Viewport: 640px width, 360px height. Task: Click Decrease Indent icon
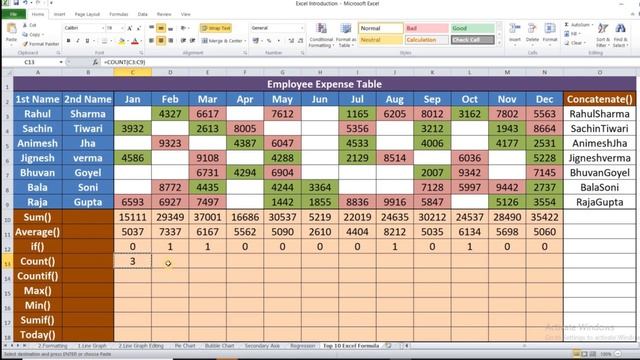183,40
